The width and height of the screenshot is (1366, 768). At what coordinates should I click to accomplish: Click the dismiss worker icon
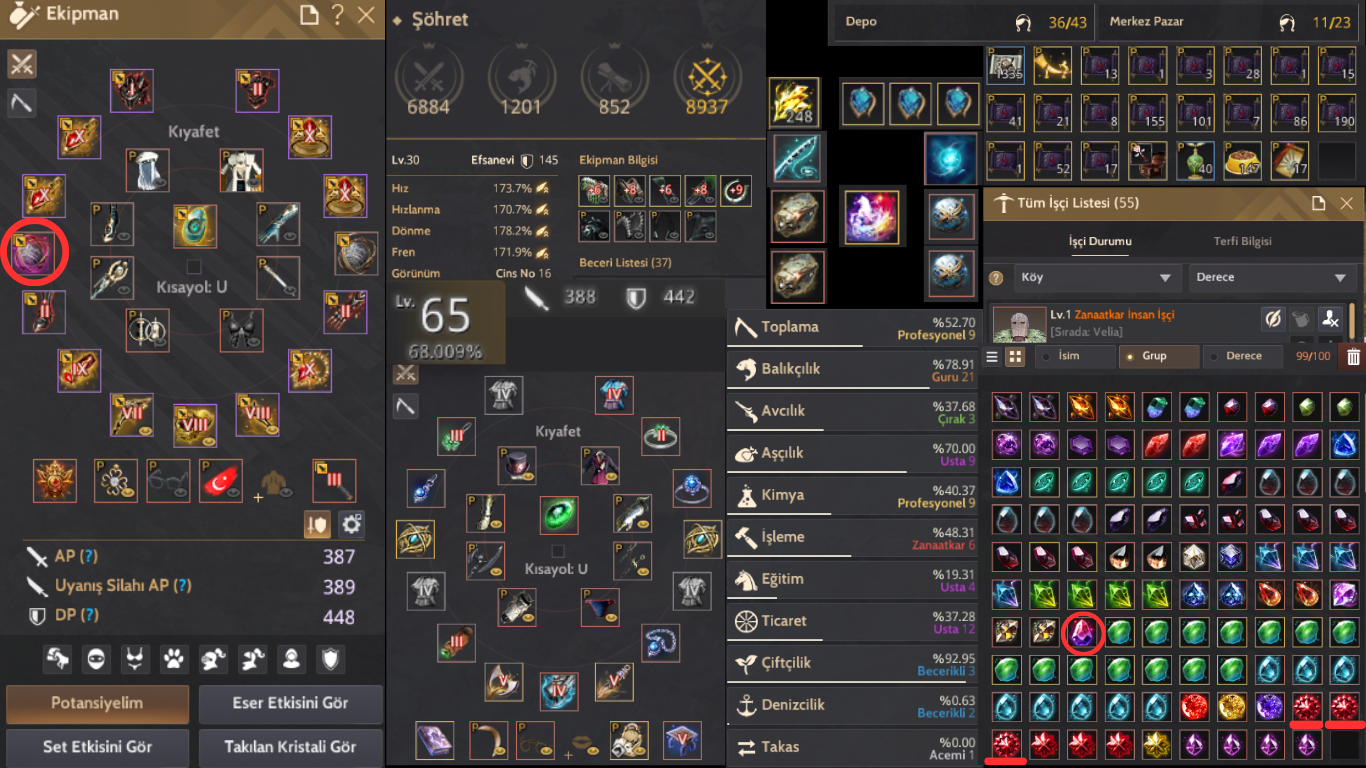click(1329, 318)
